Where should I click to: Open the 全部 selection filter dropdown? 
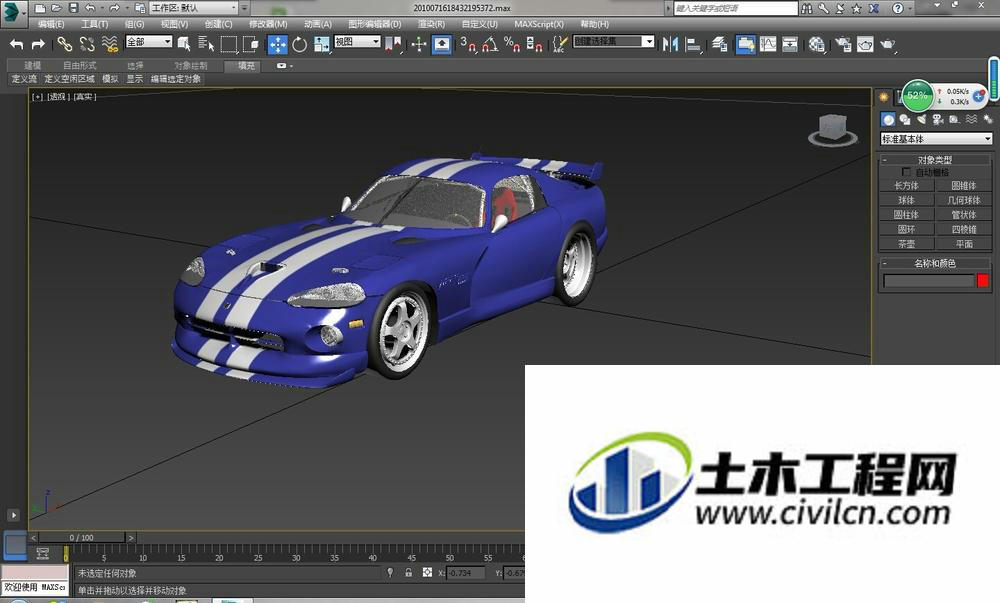click(149, 42)
